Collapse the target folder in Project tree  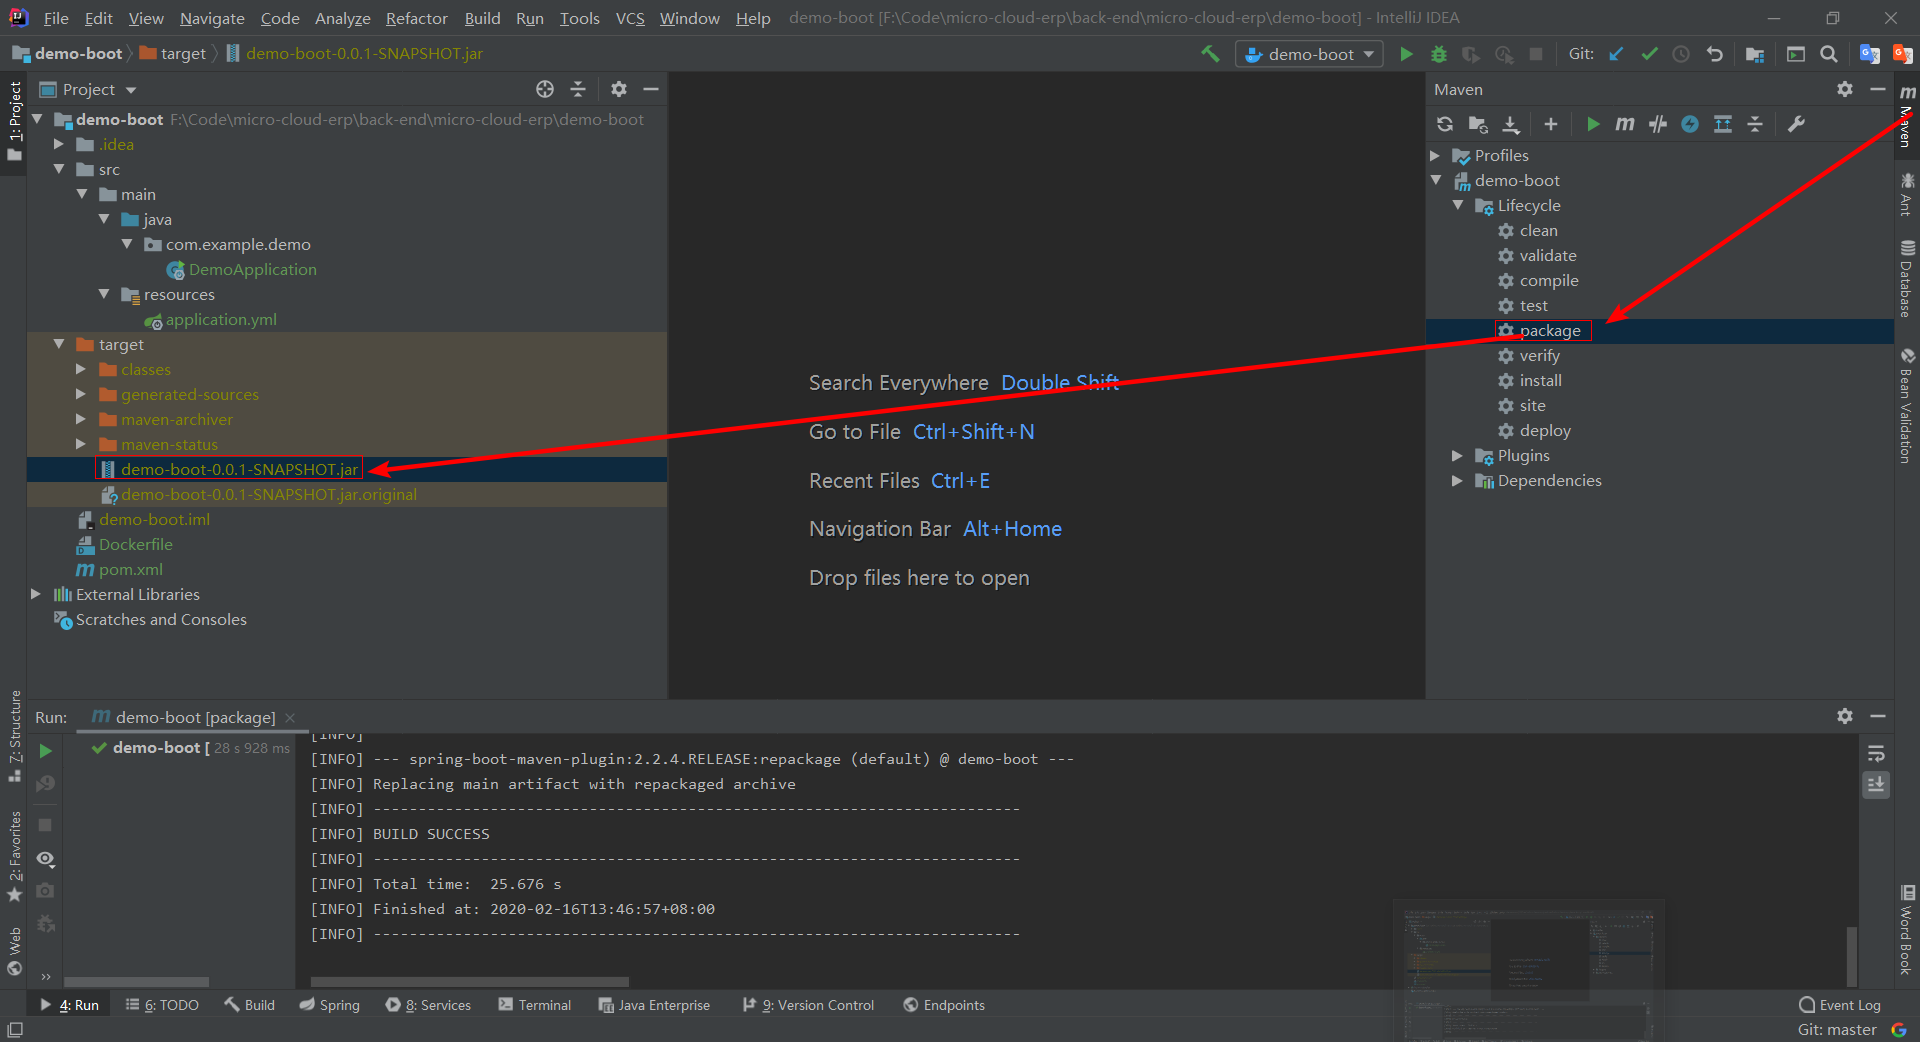pos(59,344)
